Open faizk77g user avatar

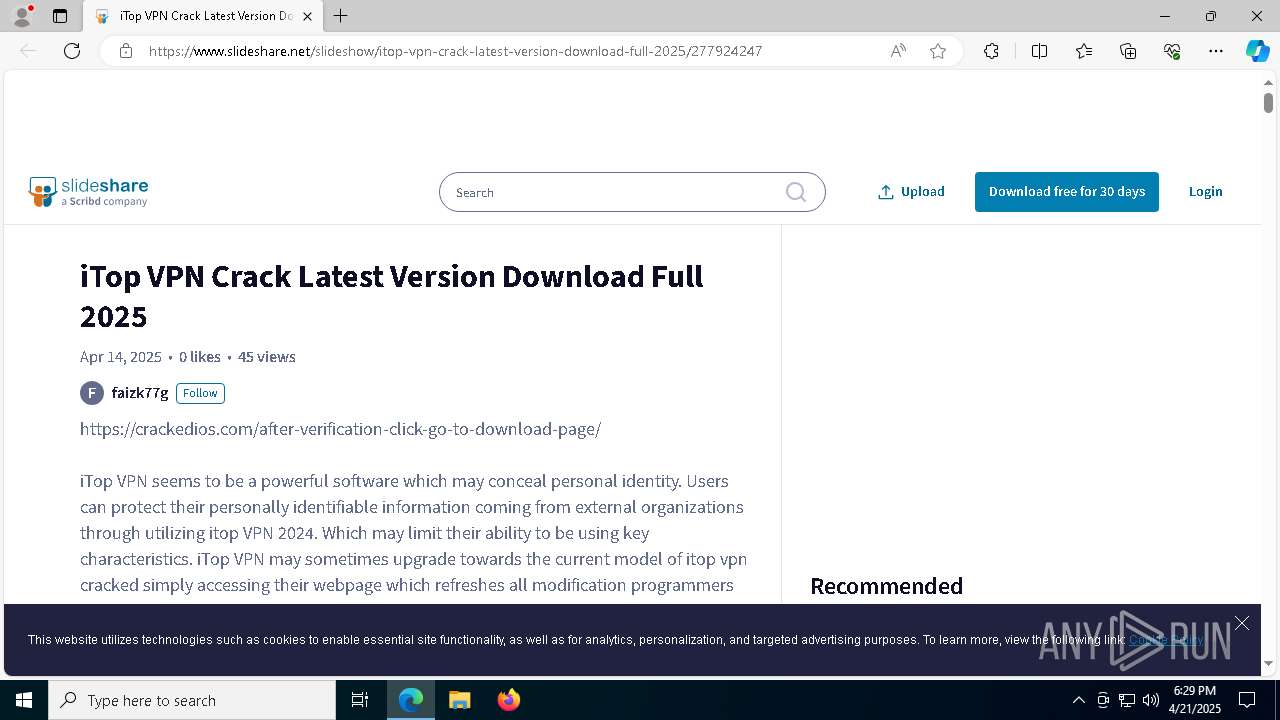click(92, 393)
